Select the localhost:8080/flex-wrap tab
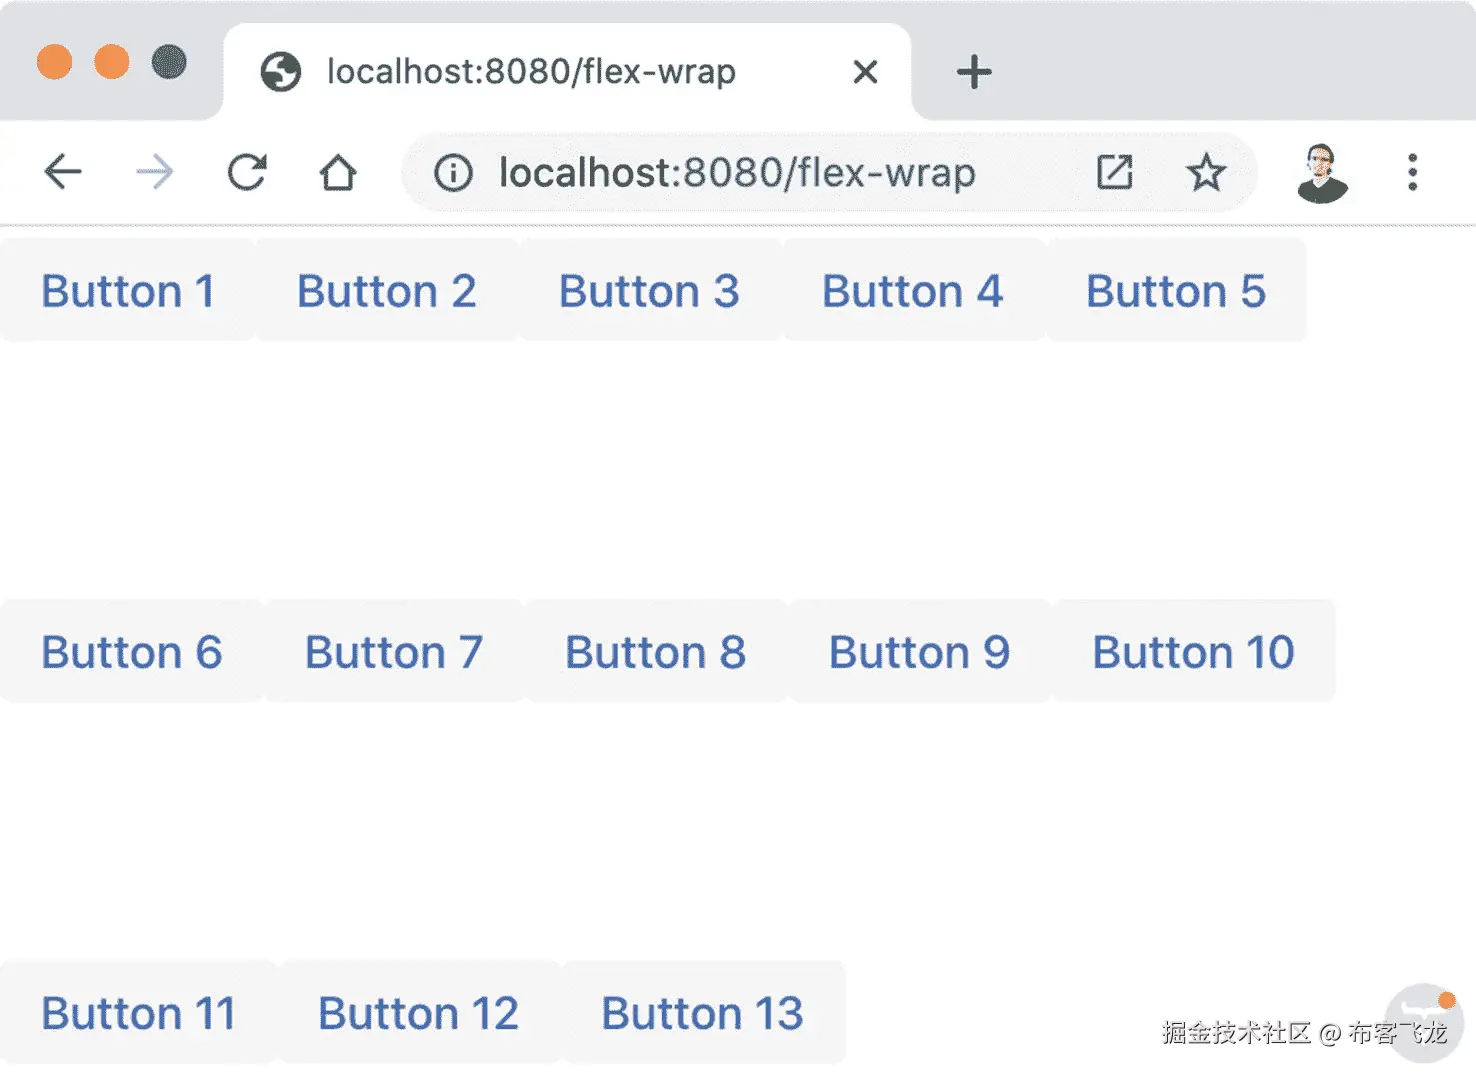This screenshot has height=1075, width=1476. 530,72
